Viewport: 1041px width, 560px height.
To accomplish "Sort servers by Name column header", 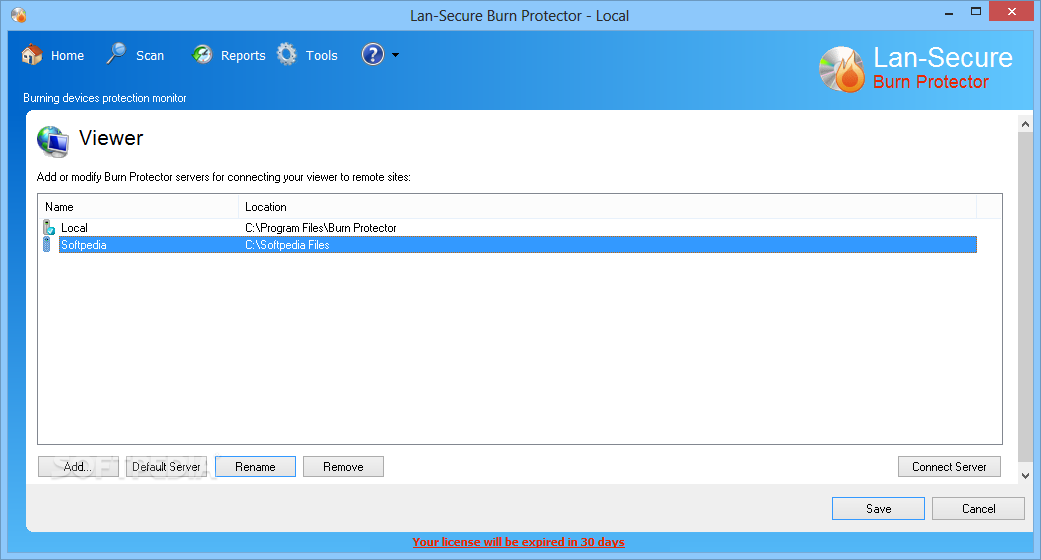I will (x=138, y=207).
